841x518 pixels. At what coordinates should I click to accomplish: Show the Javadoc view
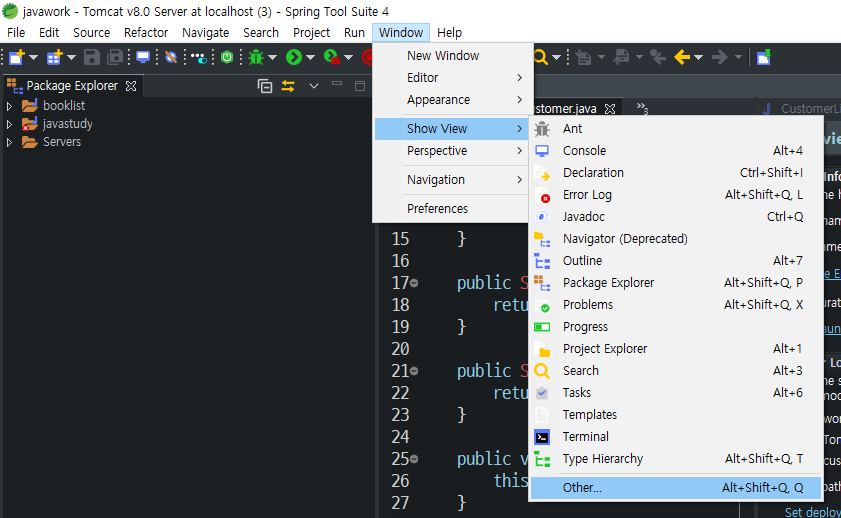pos(675,217)
